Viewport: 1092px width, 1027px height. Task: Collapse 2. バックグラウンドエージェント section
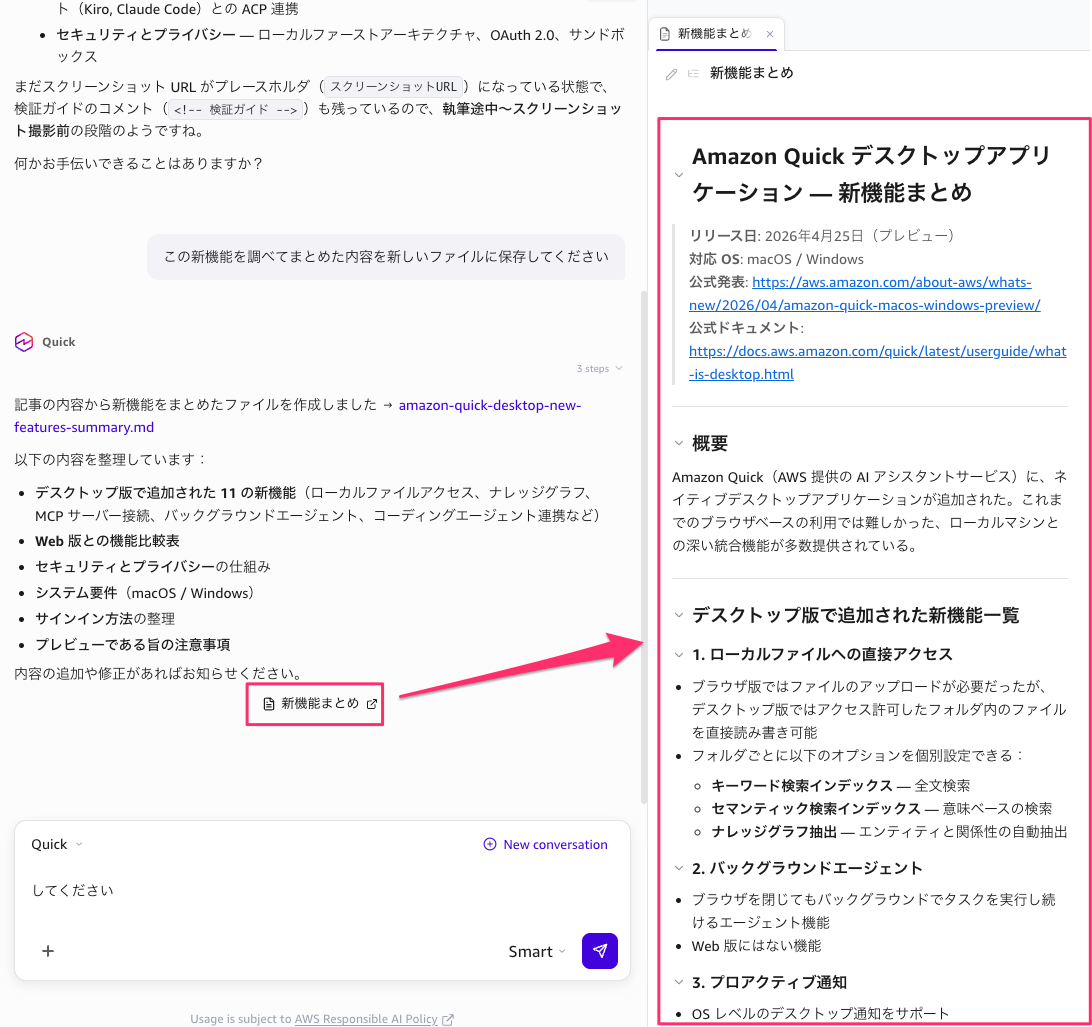coord(679,868)
